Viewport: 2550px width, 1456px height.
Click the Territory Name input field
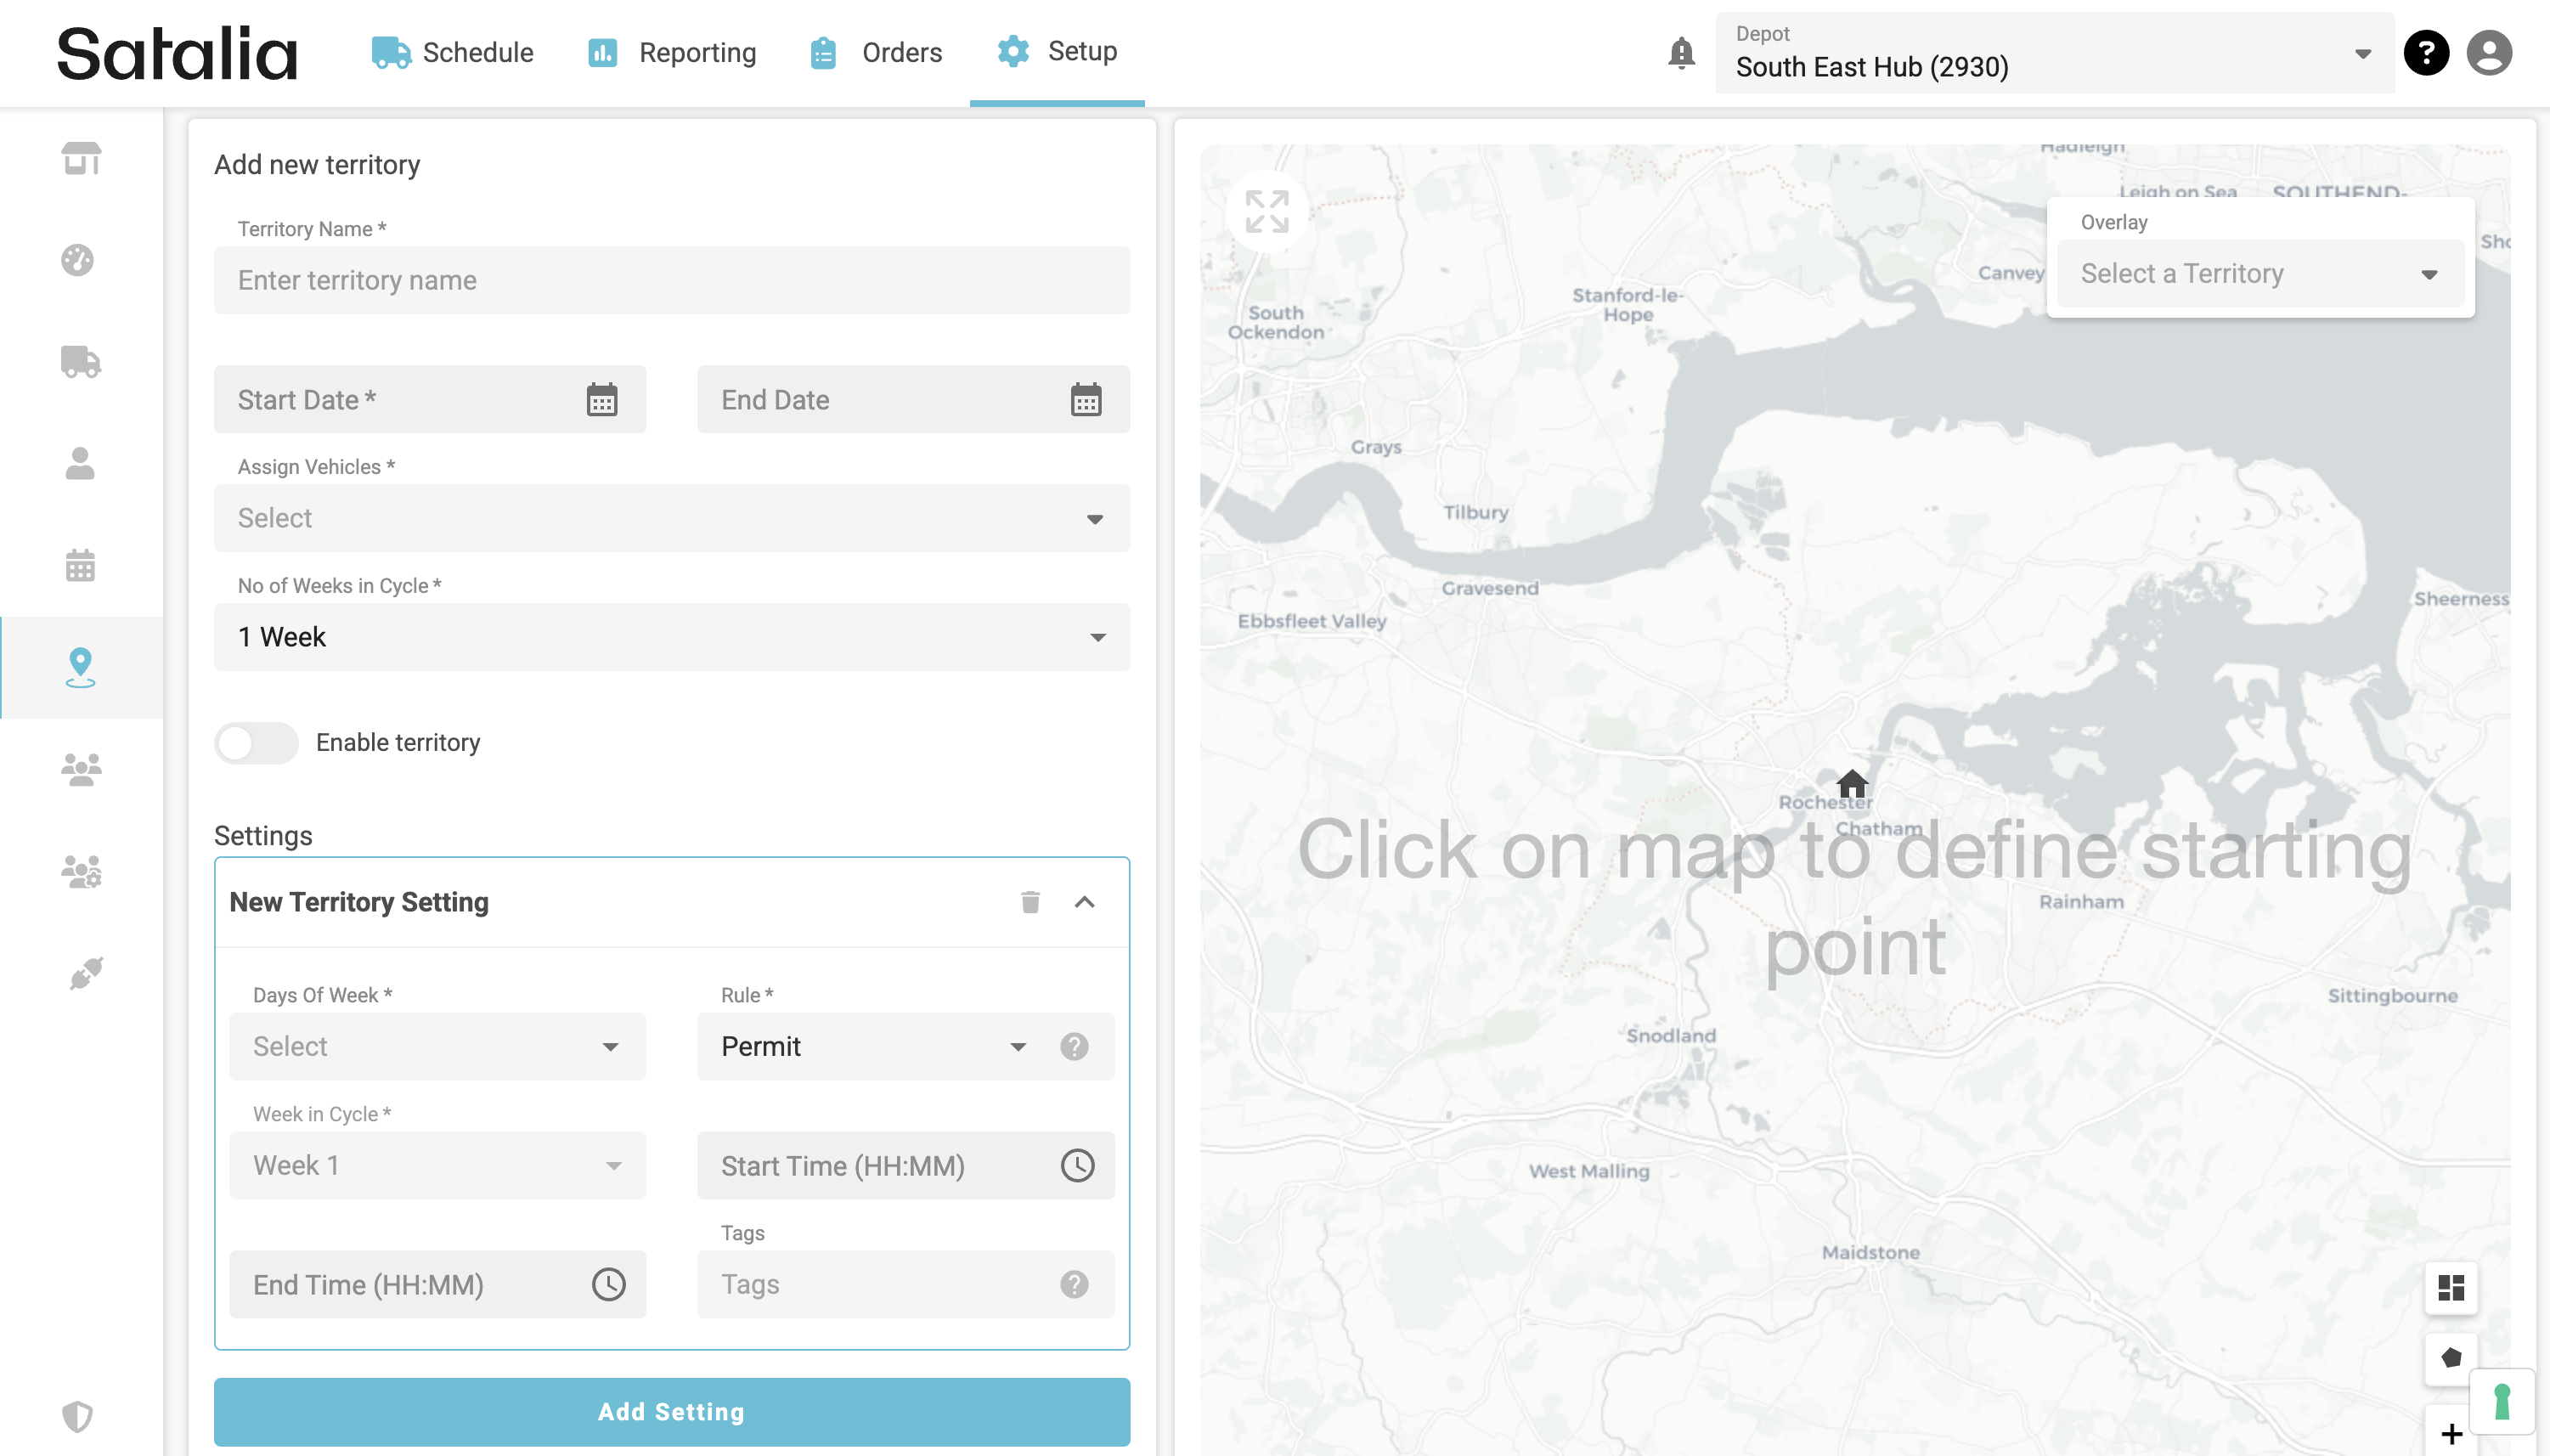point(672,280)
